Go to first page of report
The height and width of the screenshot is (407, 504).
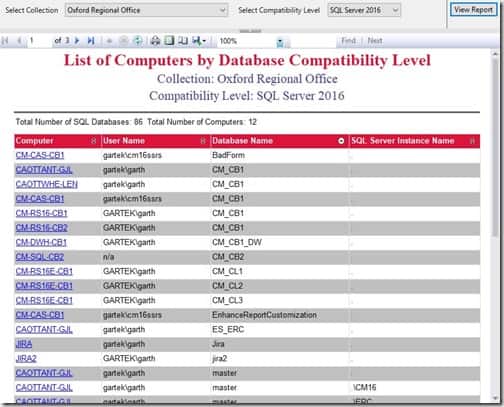coord(5,41)
